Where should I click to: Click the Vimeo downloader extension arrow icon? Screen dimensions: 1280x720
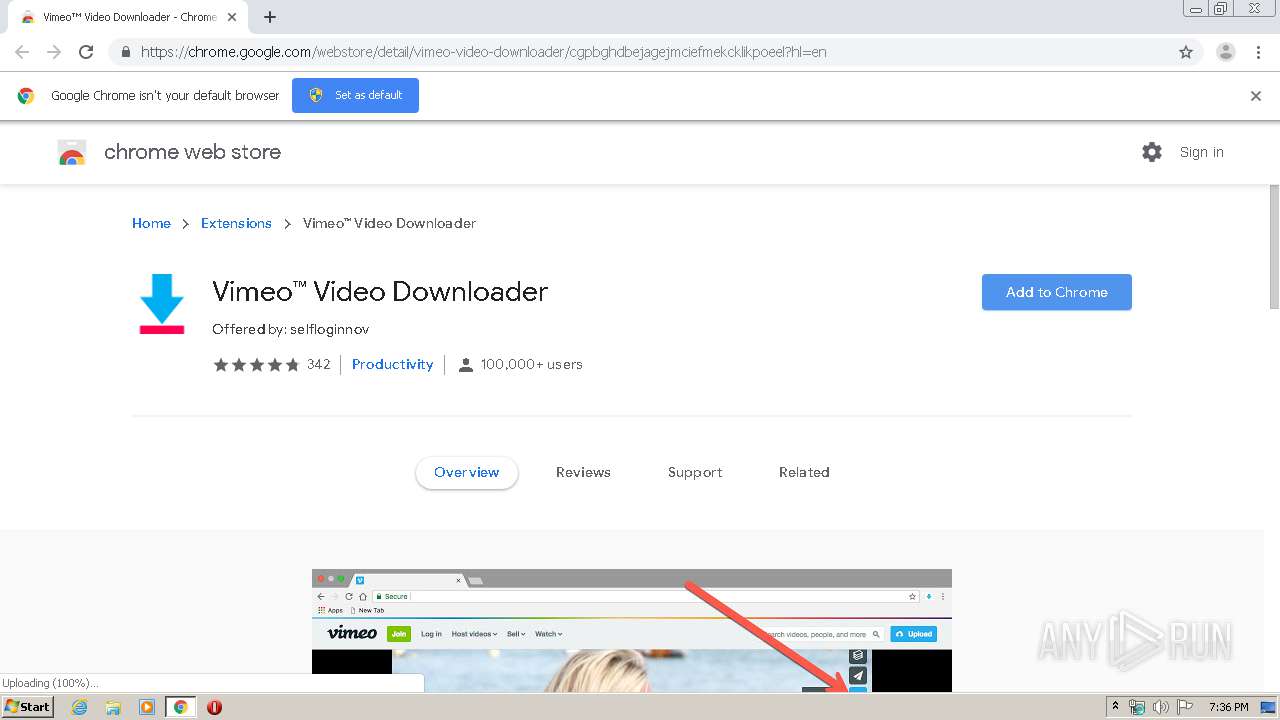click(x=162, y=304)
